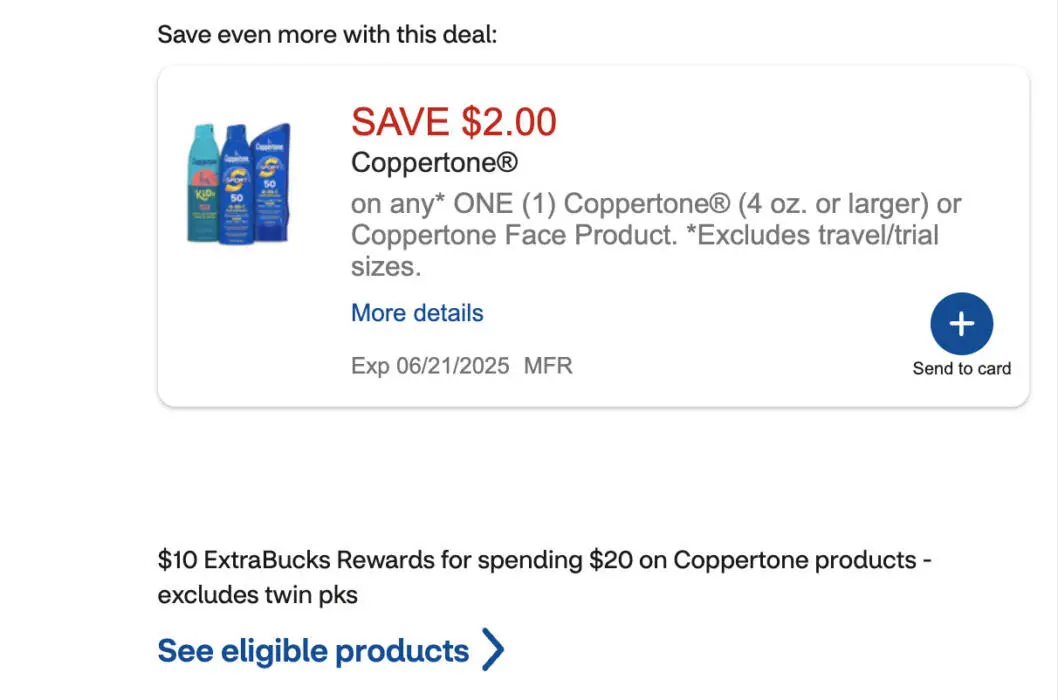Send the $2.00 Coppertone coupon to card
Viewport: 1058px width, 700px height.
pyautogui.click(x=961, y=324)
